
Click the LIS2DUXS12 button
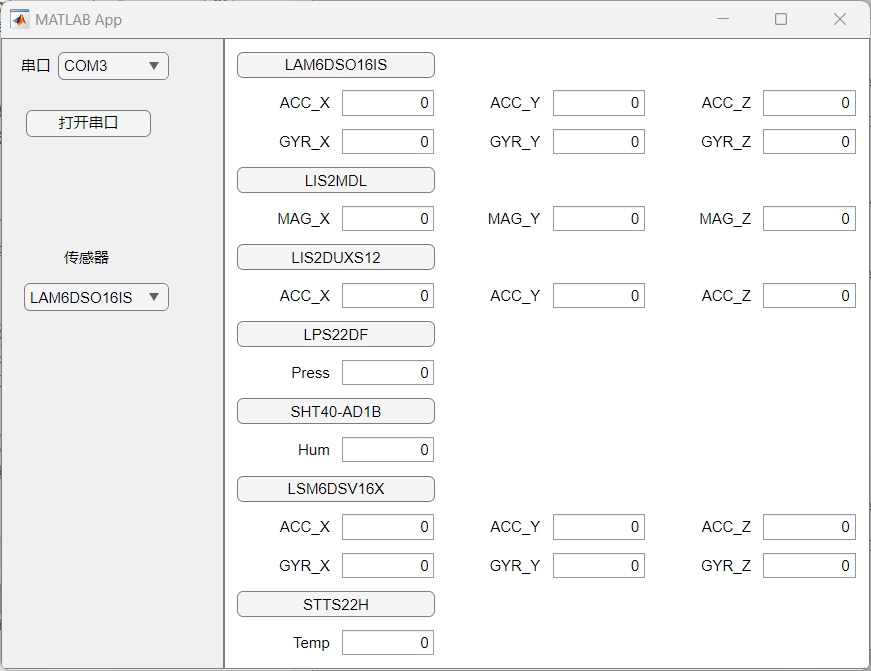point(336,258)
